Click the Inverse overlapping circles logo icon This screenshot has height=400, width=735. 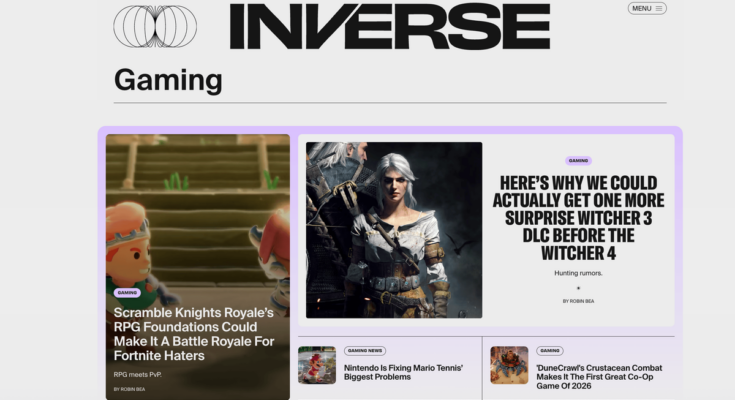[x=154, y=26]
